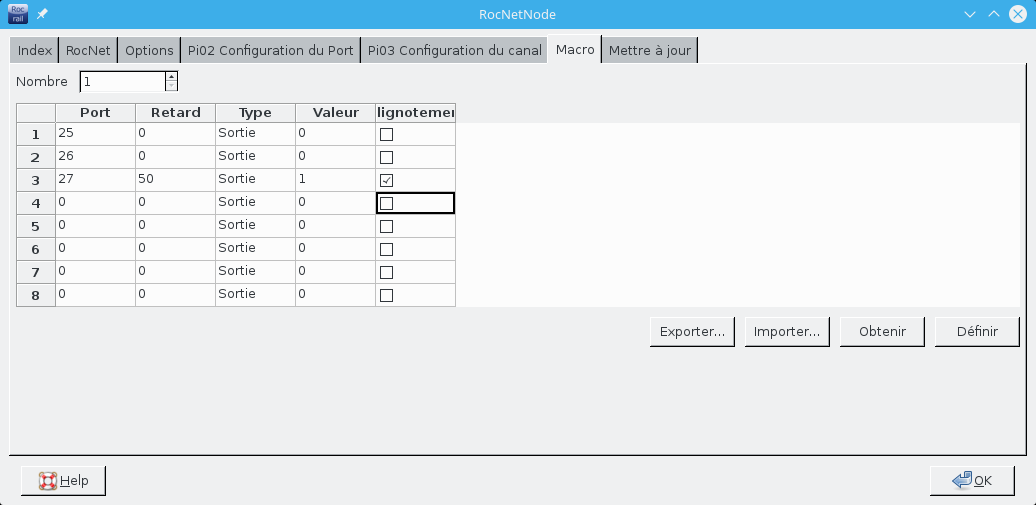The height and width of the screenshot is (505, 1036).
Task: Go to the Options tab
Action: (x=149, y=50)
